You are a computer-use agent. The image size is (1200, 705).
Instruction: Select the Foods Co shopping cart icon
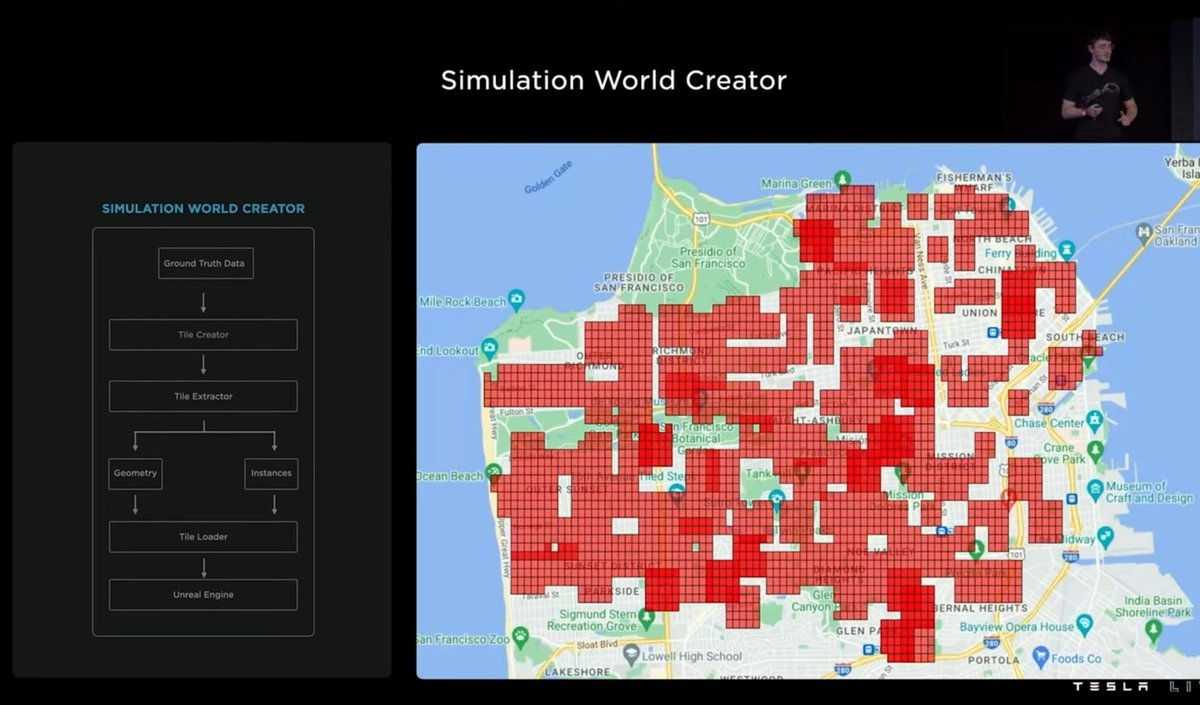(1042, 658)
